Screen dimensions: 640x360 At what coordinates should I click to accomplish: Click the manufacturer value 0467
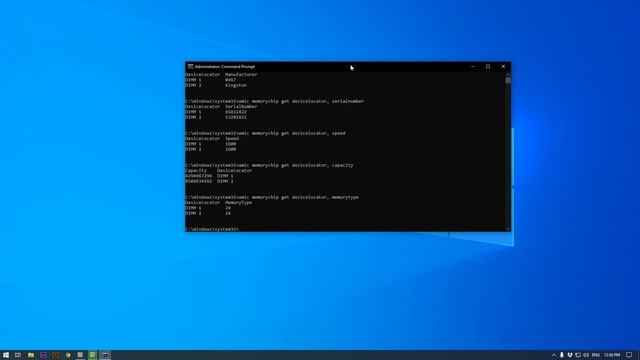point(230,80)
